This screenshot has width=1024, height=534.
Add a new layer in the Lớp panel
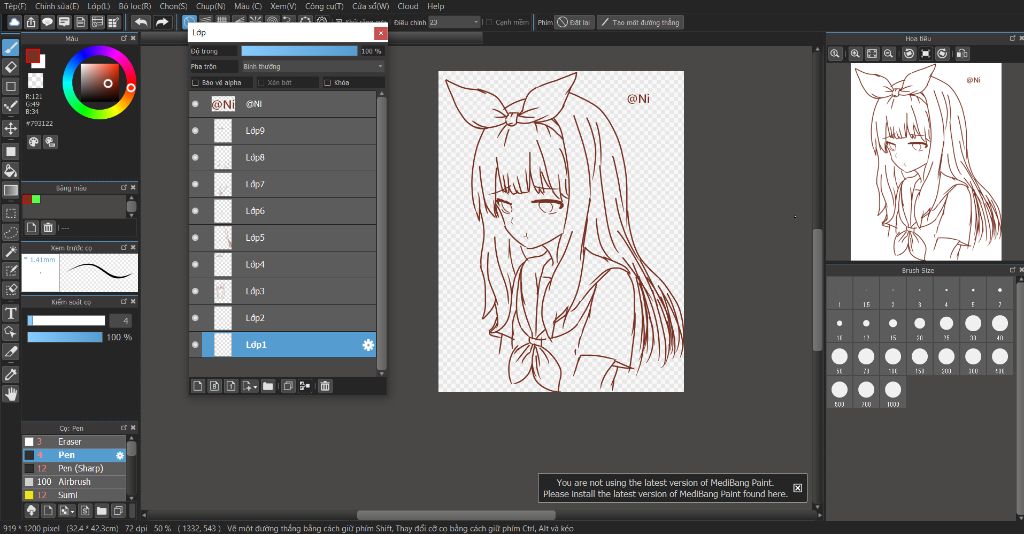(x=198, y=386)
